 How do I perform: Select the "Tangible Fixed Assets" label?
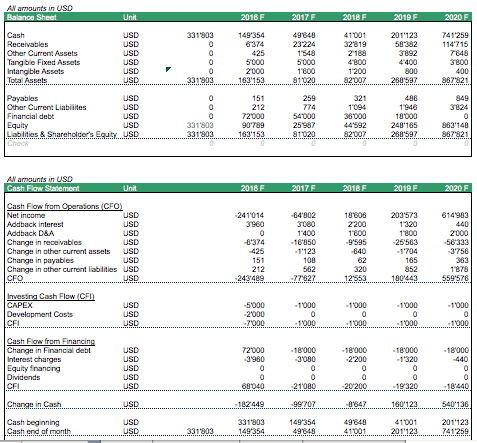(44, 62)
